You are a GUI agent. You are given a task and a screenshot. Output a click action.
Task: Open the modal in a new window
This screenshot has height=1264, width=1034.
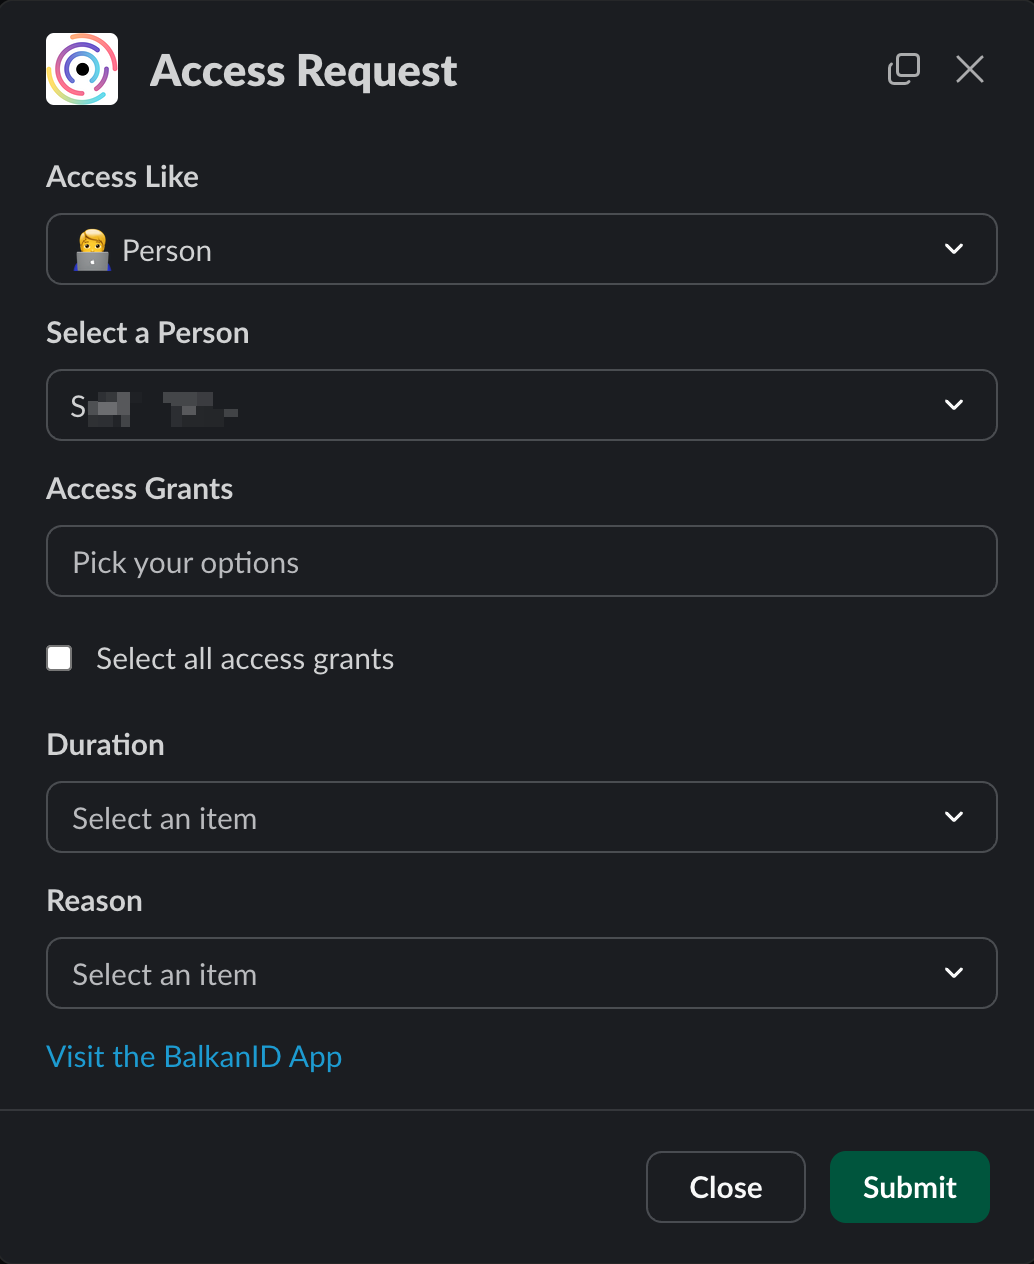904,69
